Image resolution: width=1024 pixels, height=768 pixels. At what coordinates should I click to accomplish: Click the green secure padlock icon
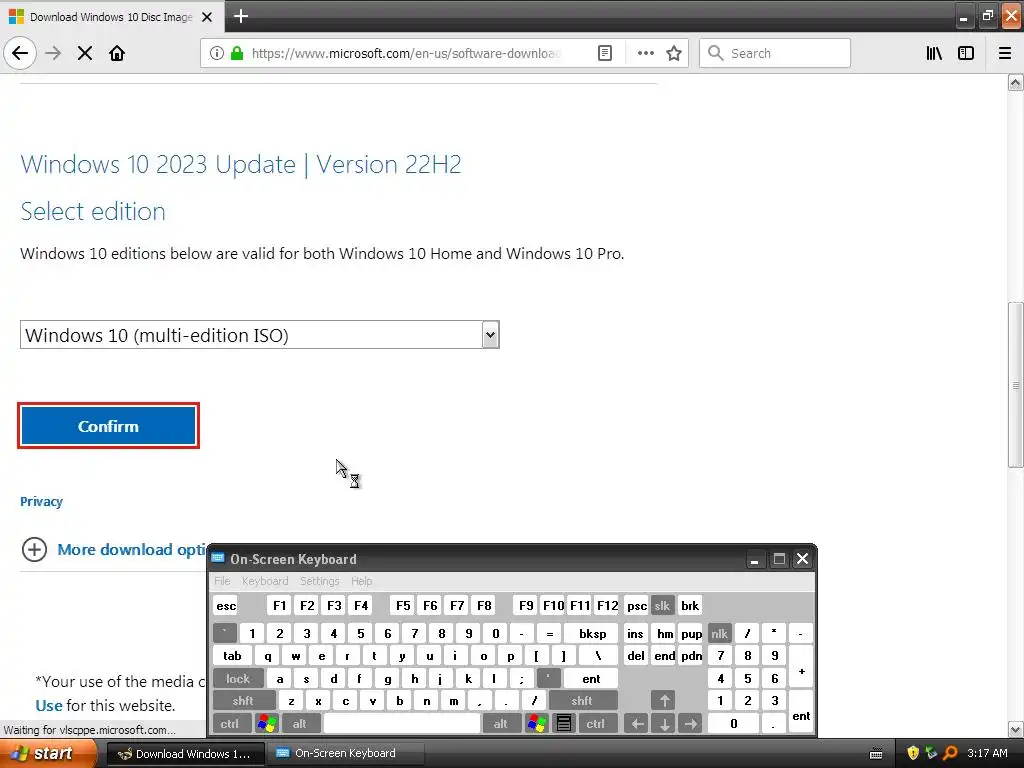(x=237, y=54)
